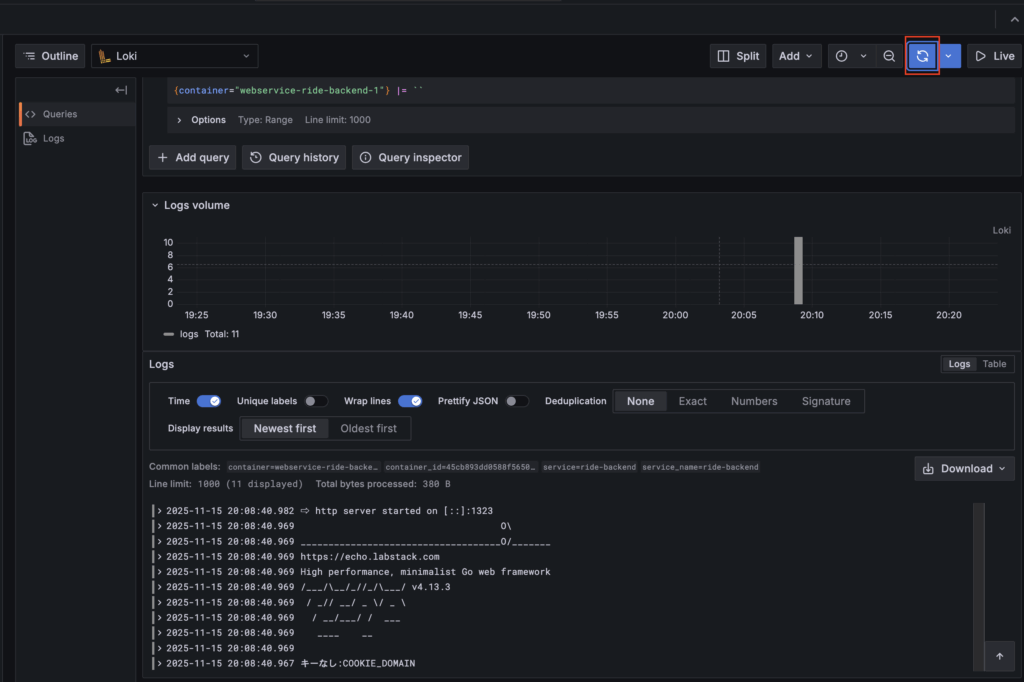
Task: Click the zoom out time range icon
Action: point(889,56)
